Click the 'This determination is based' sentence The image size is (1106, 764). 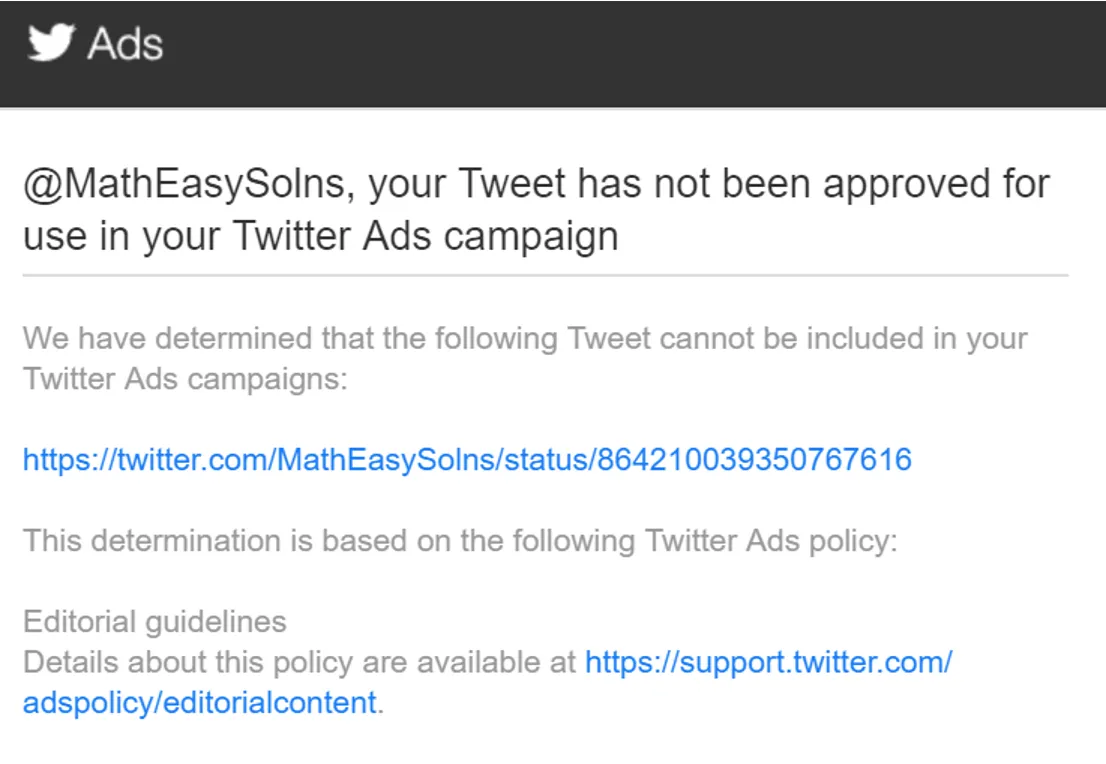click(x=460, y=541)
